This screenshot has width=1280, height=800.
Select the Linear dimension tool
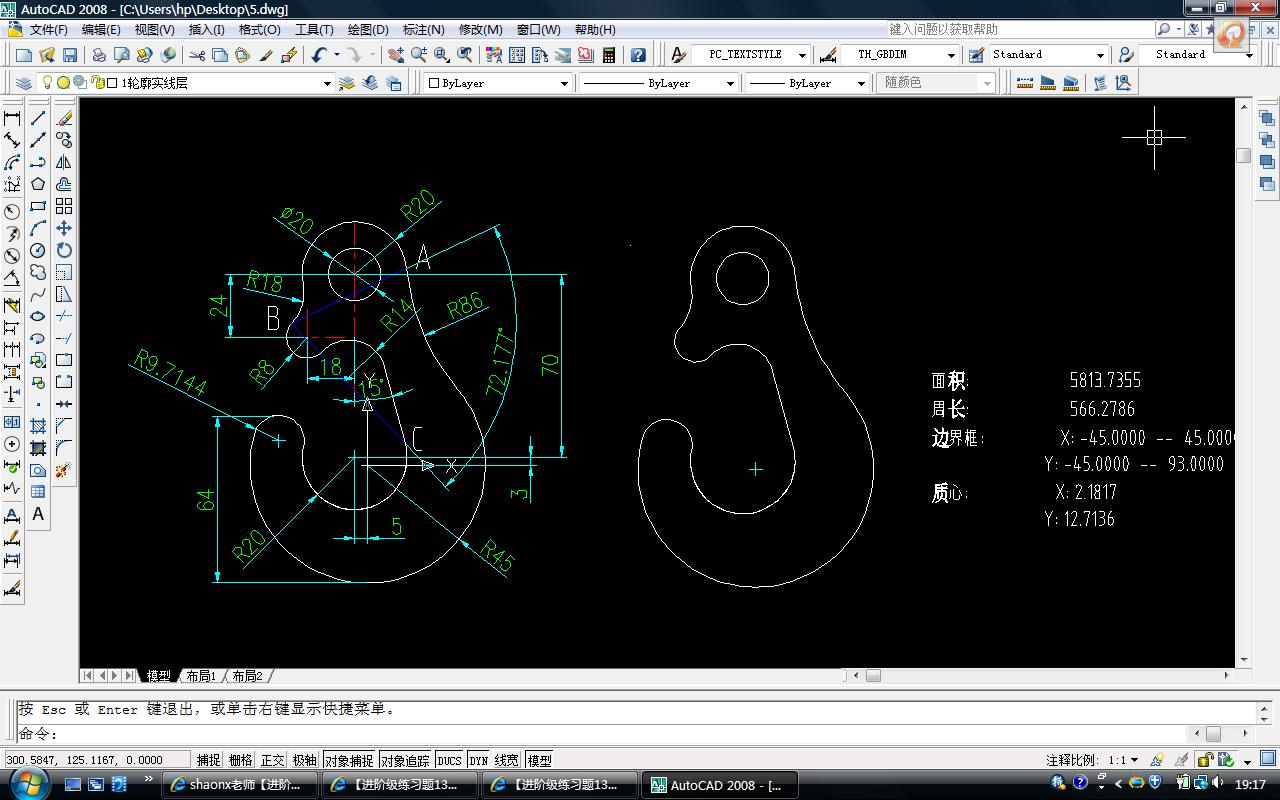click(12, 118)
